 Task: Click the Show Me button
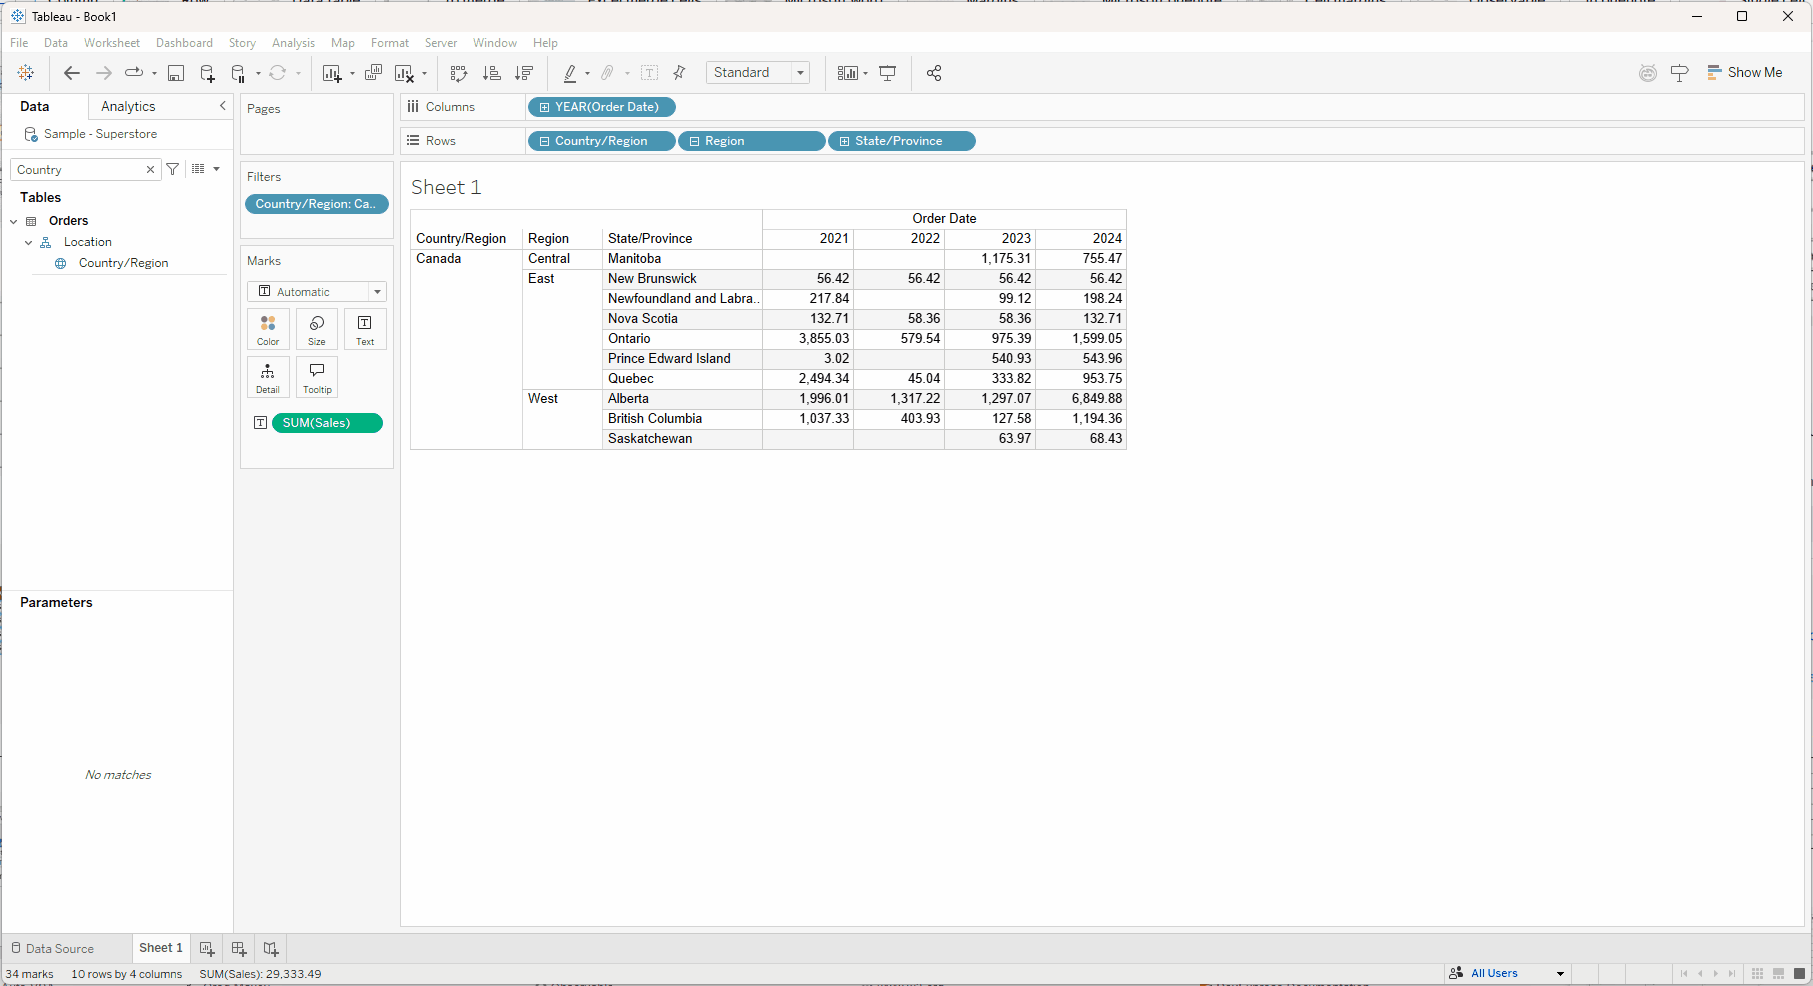pos(1744,73)
